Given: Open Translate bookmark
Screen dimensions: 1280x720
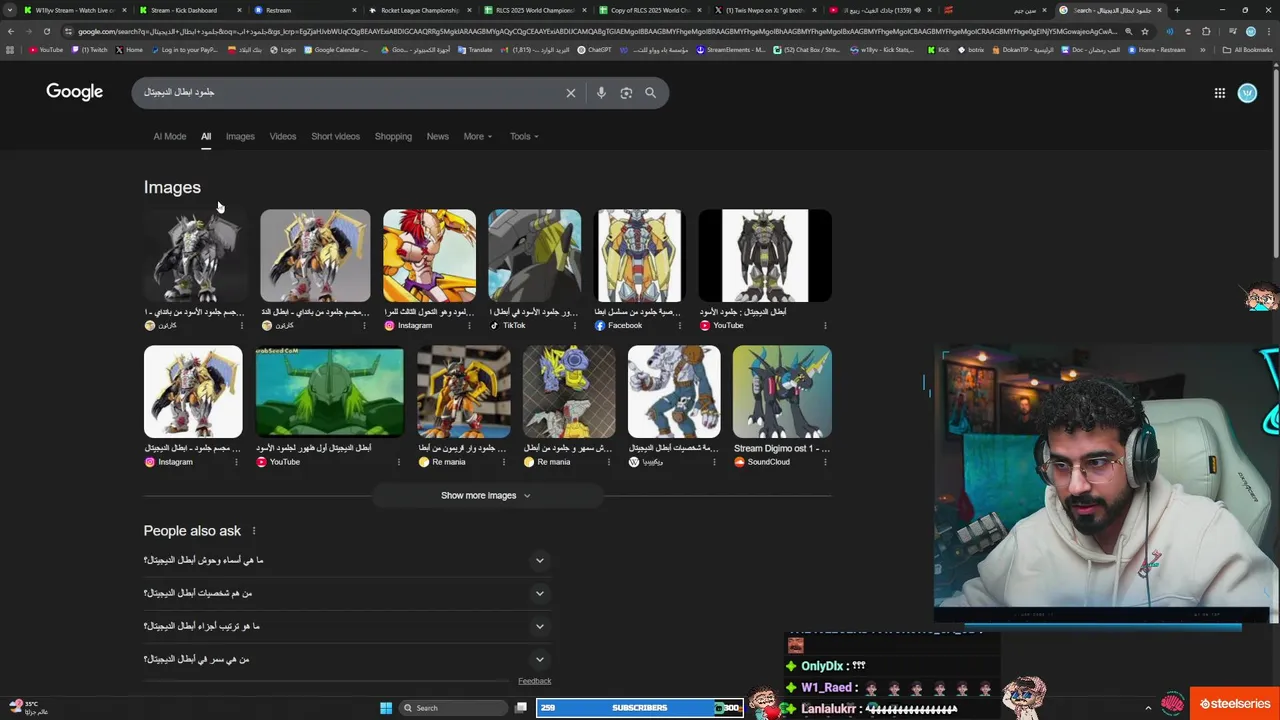Looking at the screenshot, I should (475, 49).
